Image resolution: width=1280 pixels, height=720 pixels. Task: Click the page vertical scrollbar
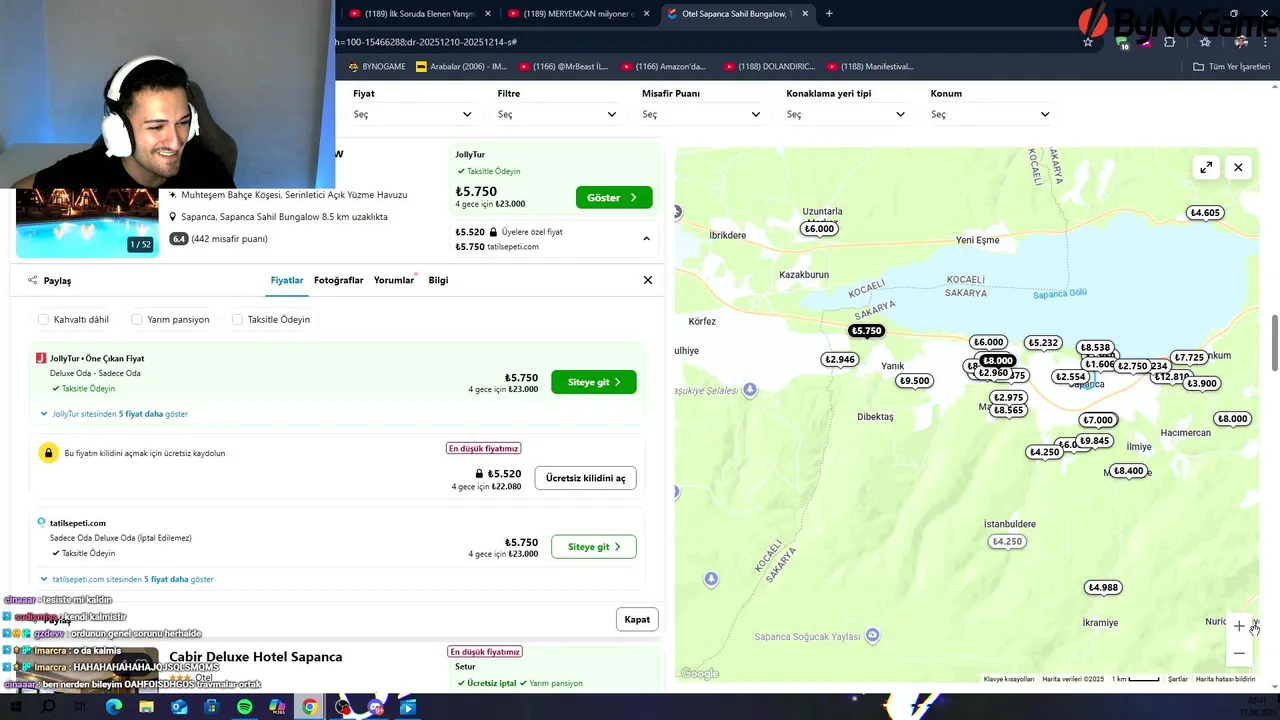tap(1274, 343)
